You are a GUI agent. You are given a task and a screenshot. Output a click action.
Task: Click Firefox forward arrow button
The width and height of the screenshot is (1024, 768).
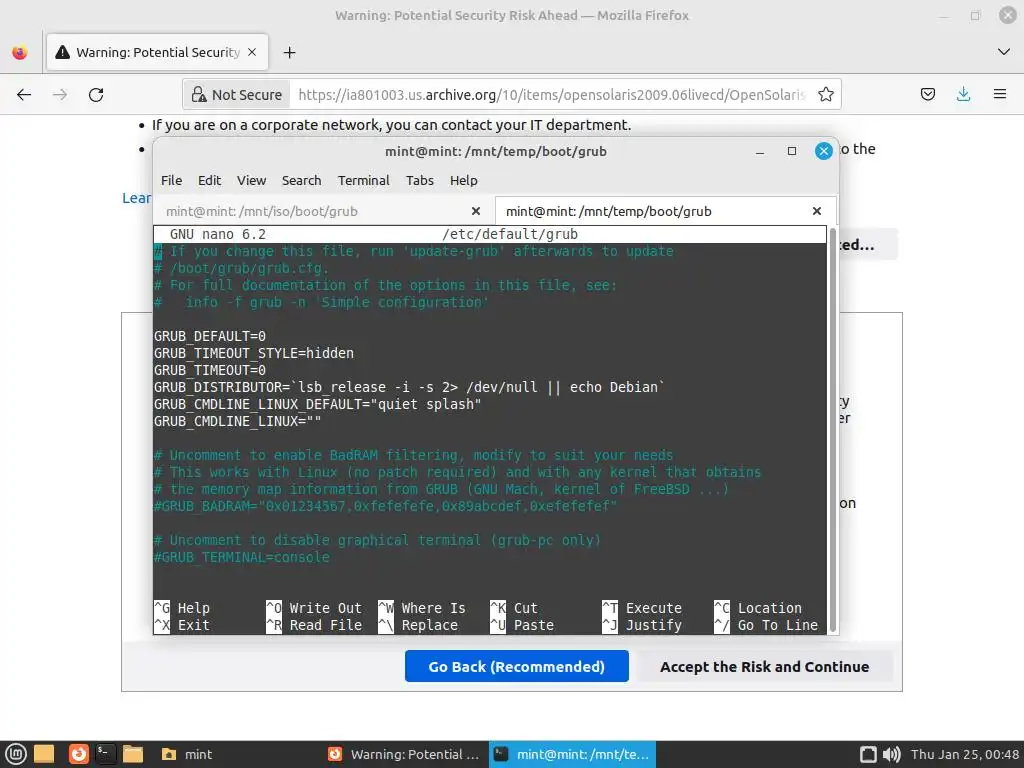60,95
